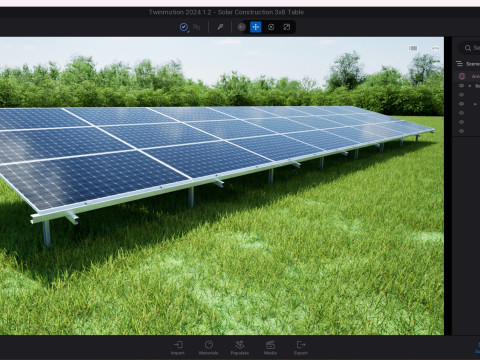Open the Populate tab in the bottom dock

[239, 348]
